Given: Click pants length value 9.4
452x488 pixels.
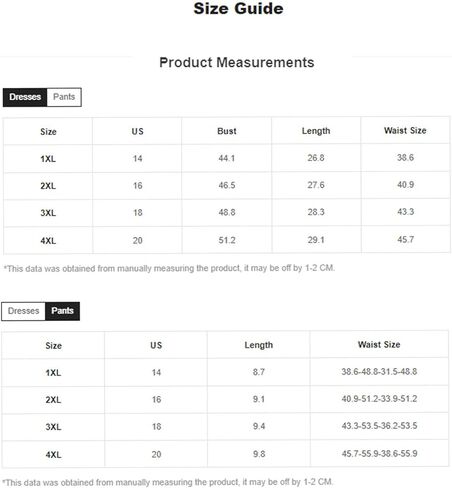Looking at the screenshot, I should (x=259, y=426).
